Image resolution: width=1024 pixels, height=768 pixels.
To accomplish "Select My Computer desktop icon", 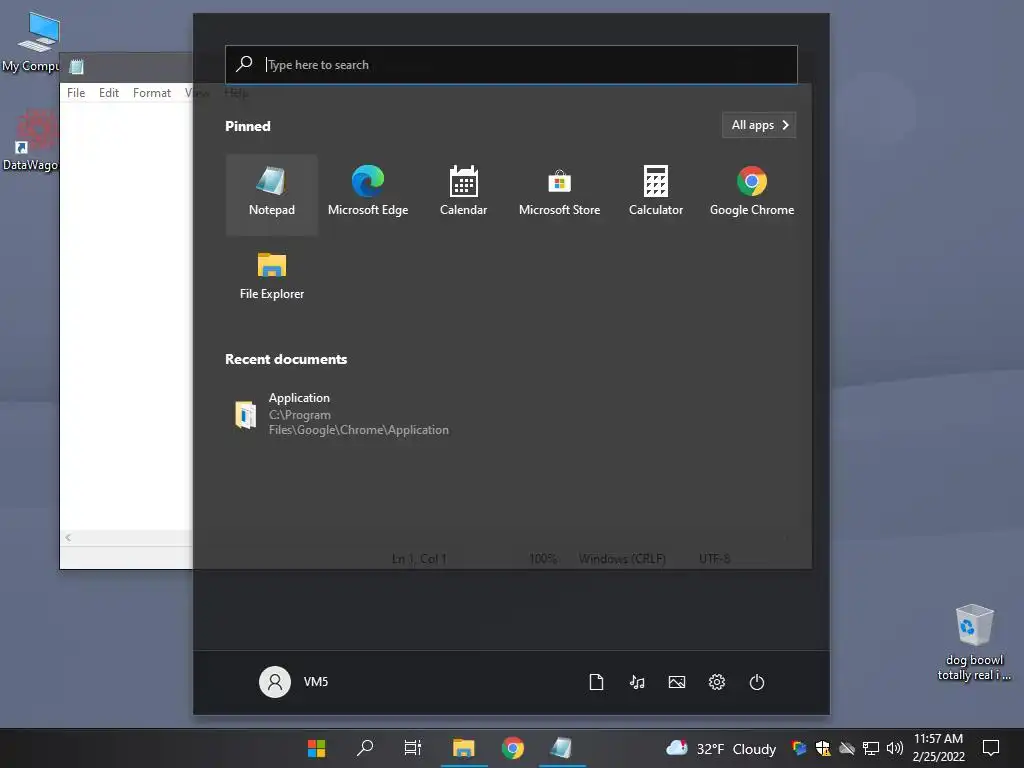I will pyautogui.click(x=31, y=41).
